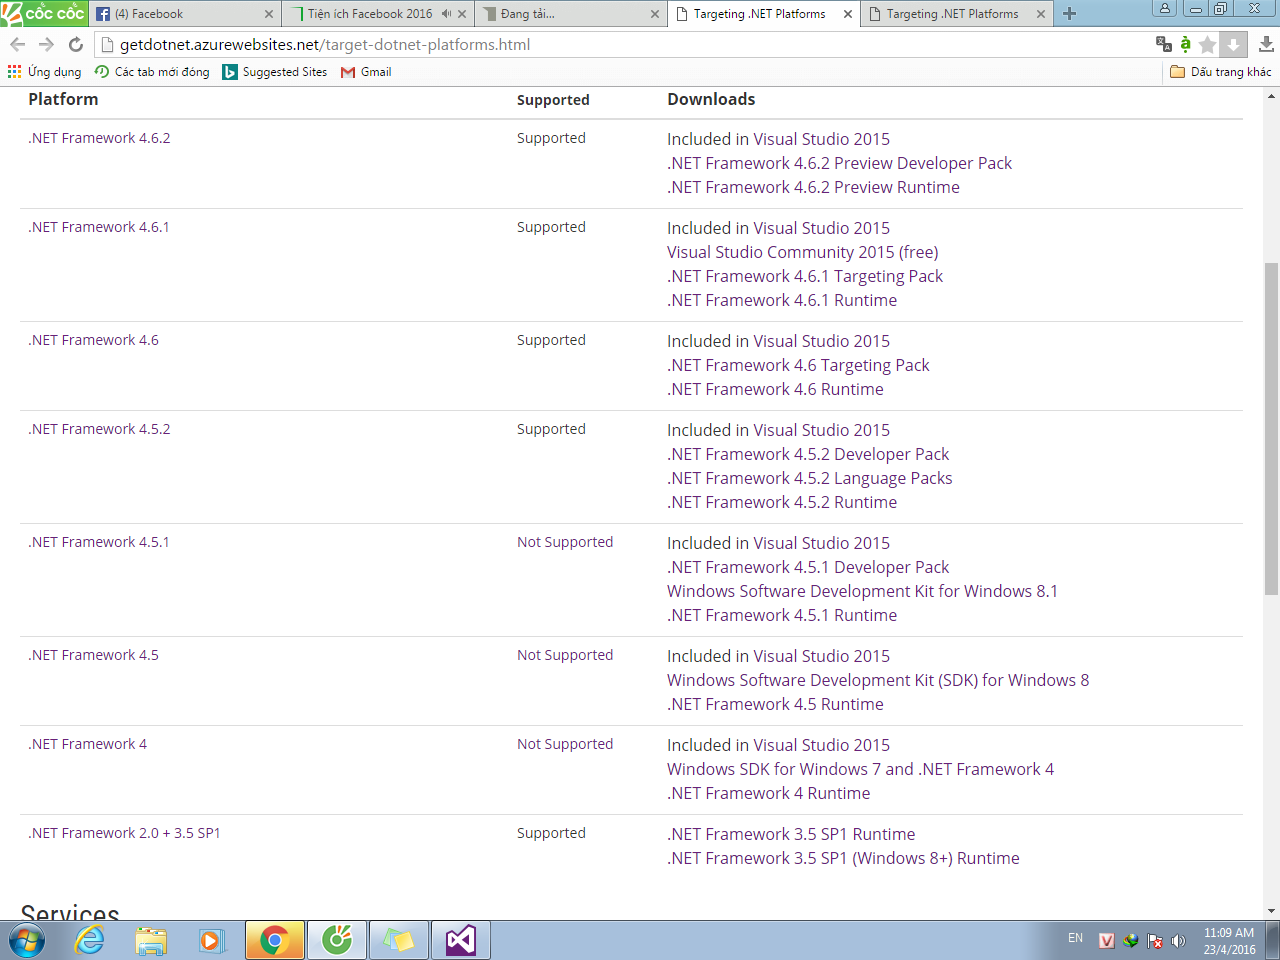Open the Cốc Cốc browser main menu
Viewport: 1280px width, 960px height.
coord(43,13)
